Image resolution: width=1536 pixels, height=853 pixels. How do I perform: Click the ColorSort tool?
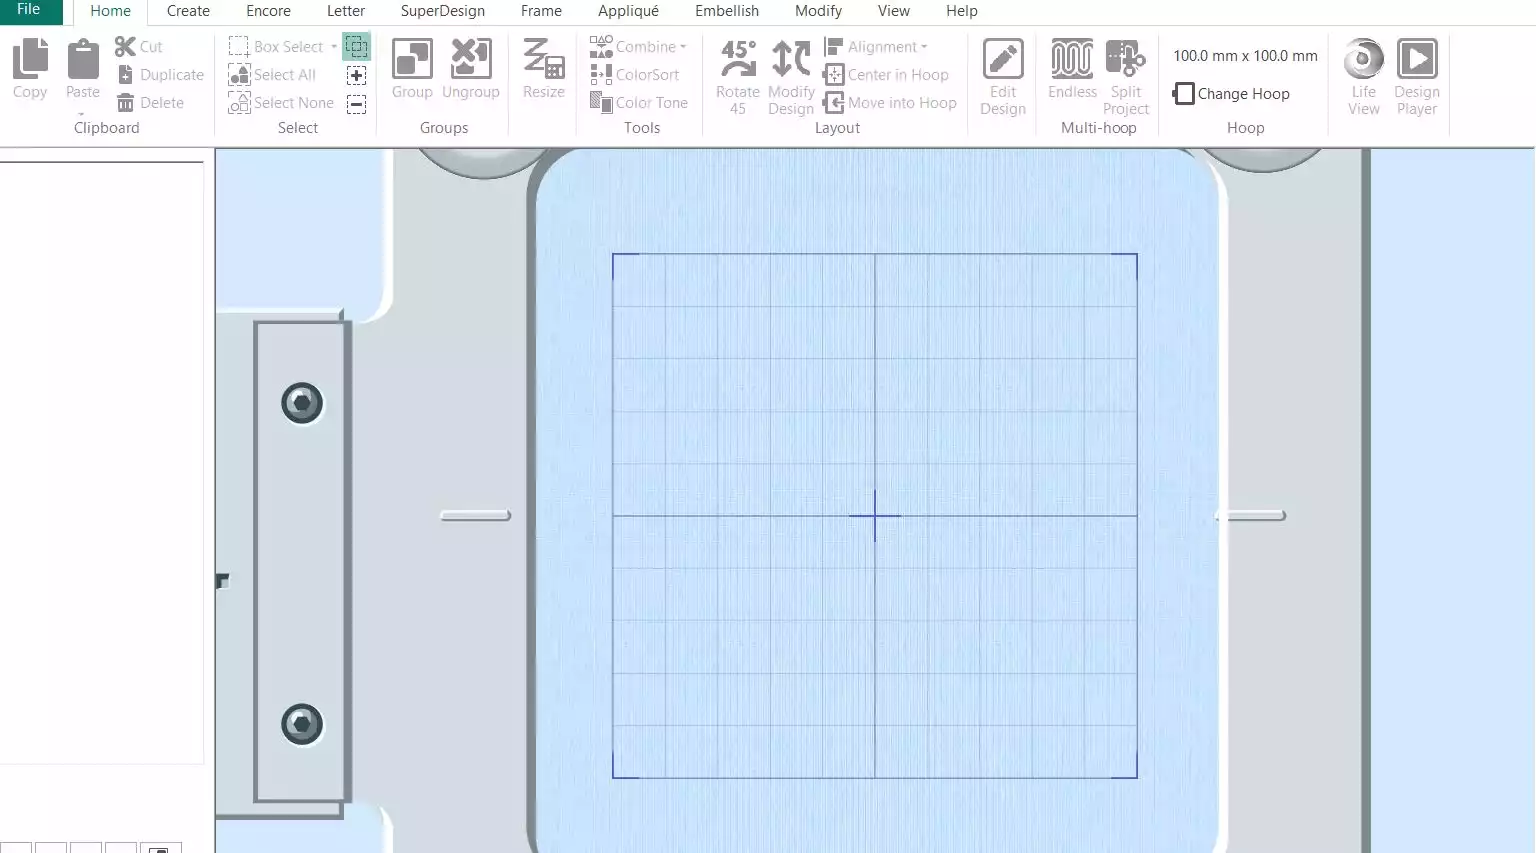pyautogui.click(x=635, y=75)
